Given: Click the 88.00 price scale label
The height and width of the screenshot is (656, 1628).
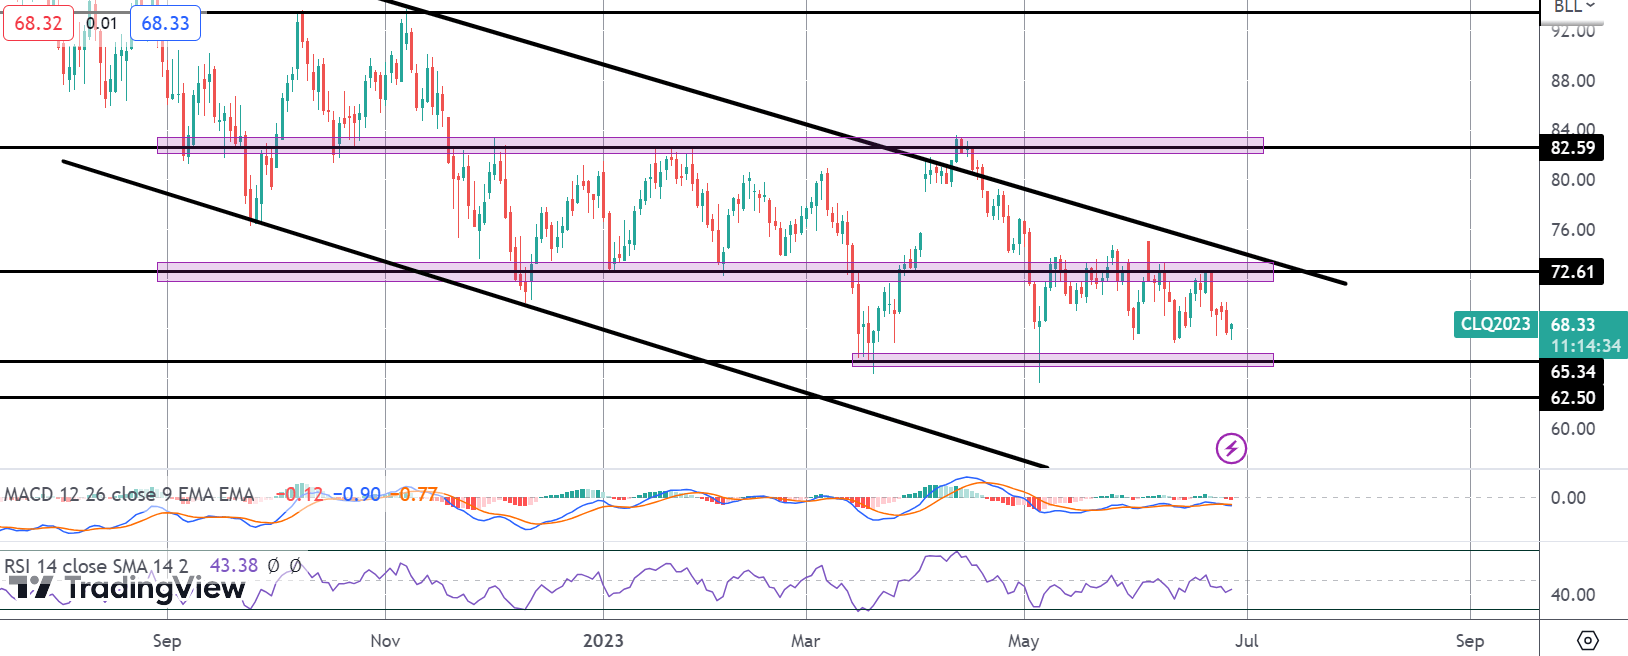Looking at the screenshot, I should 1573,81.
